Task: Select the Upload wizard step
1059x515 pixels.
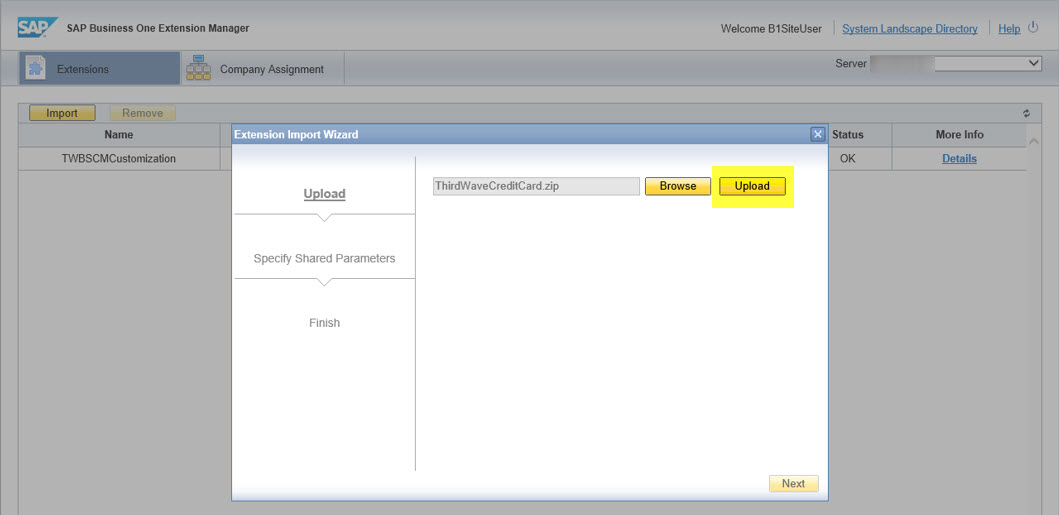Action: click(324, 194)
